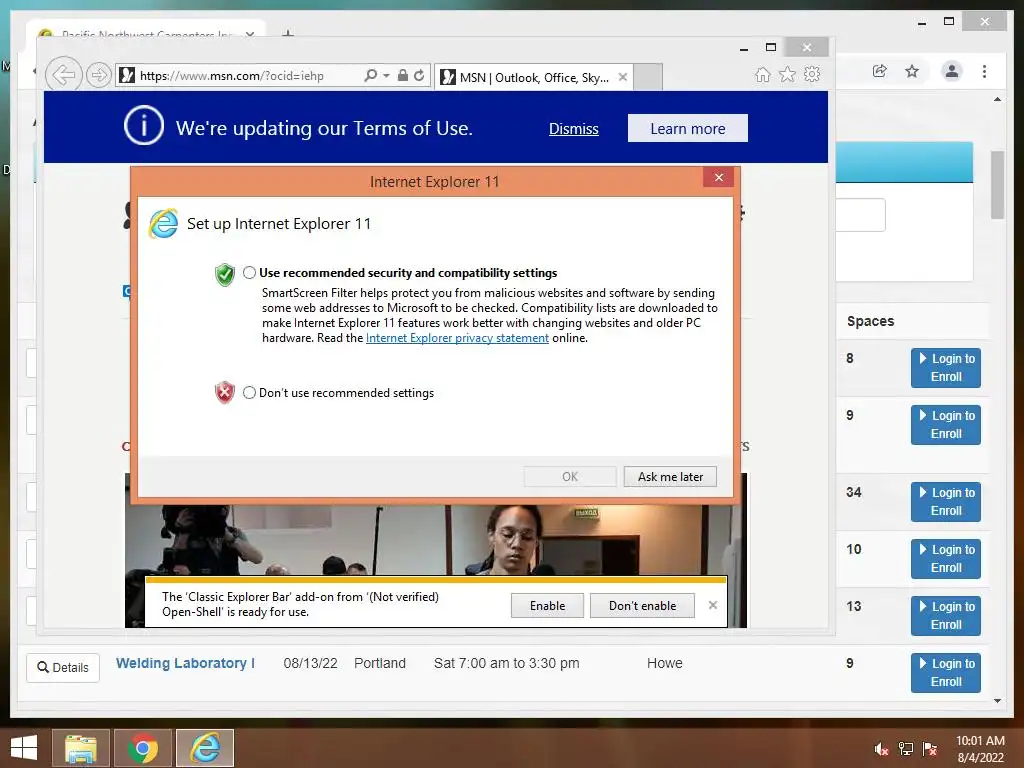
Task: Click the Internet Explorer forward arrow button
Action: 99,75
